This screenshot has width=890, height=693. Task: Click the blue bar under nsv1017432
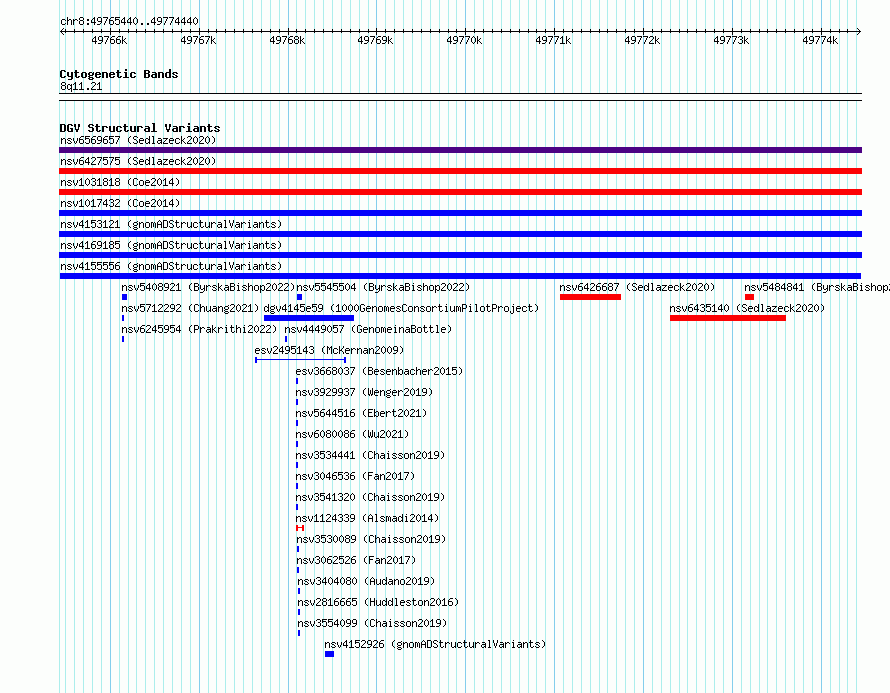(460, 213)
